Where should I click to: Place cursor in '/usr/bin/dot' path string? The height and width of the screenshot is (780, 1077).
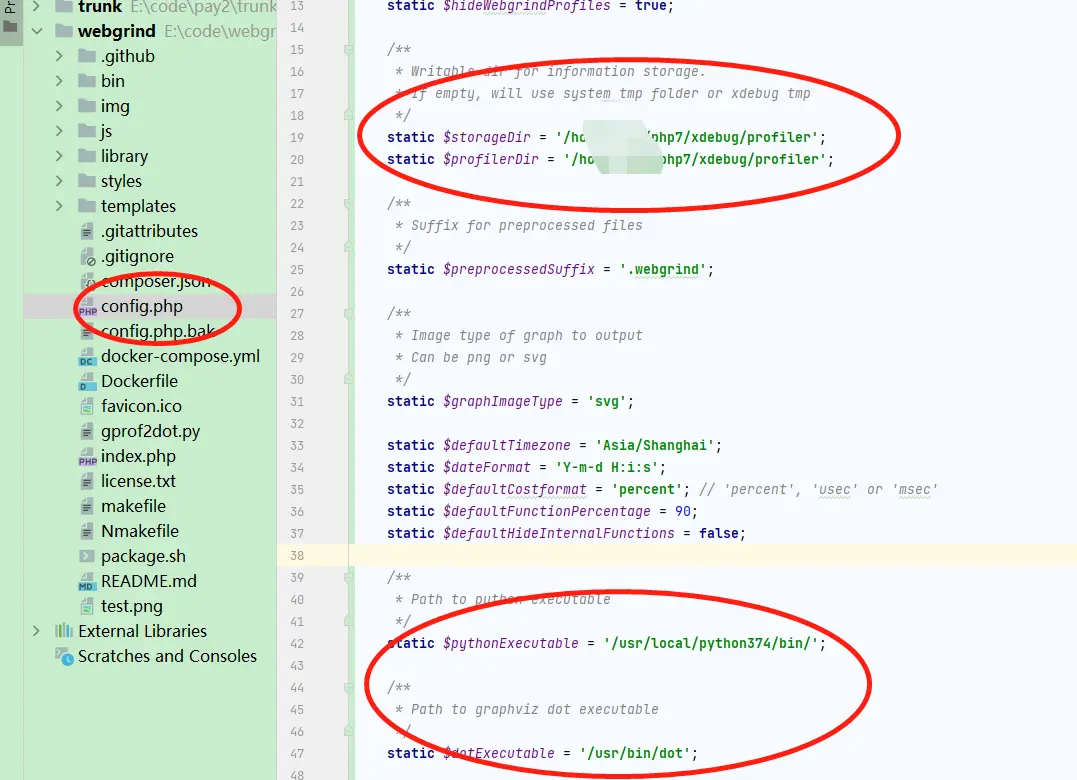click(635, 753)
